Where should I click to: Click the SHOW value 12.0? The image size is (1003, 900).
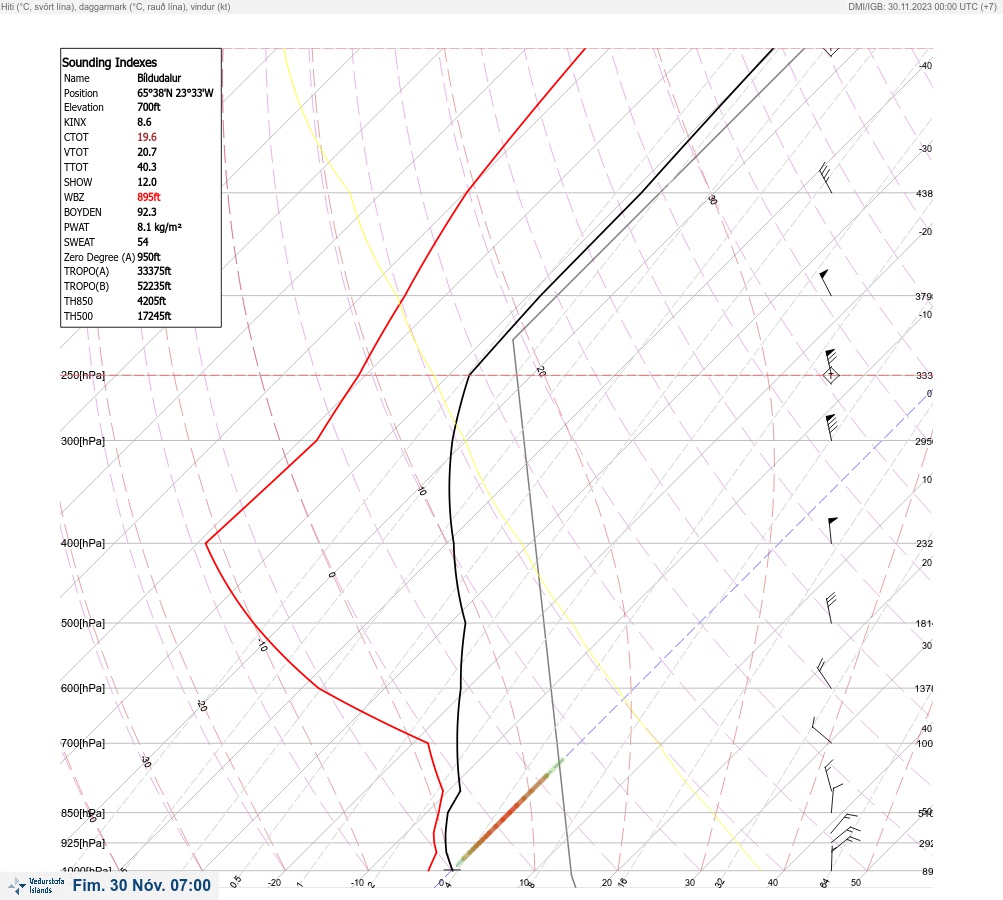pyautogui.click(x=147, y=182)
